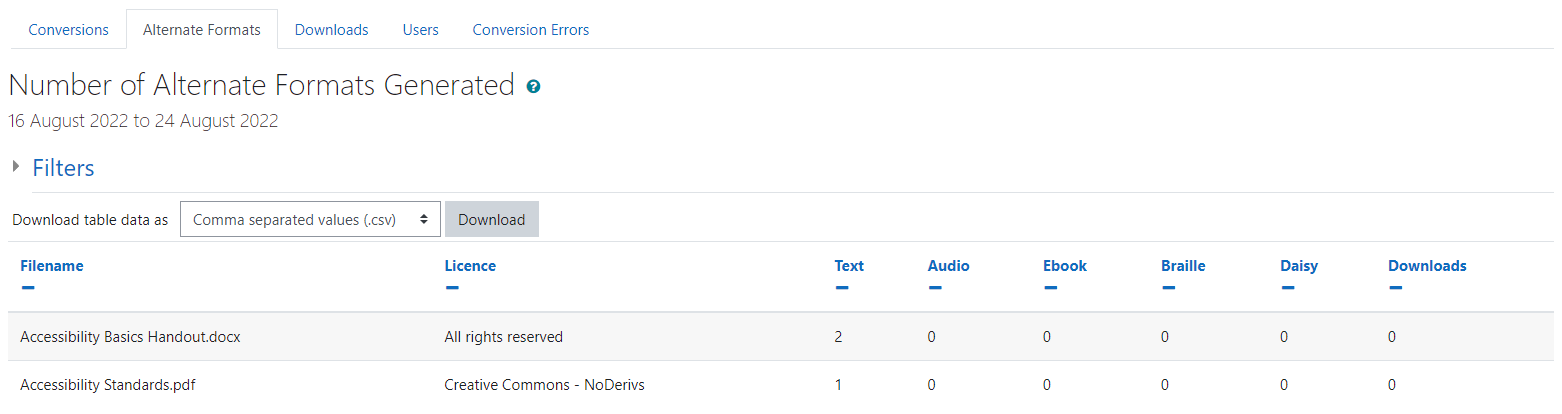Switch to the Conversion Errors tab

click(x=531, y=30)
